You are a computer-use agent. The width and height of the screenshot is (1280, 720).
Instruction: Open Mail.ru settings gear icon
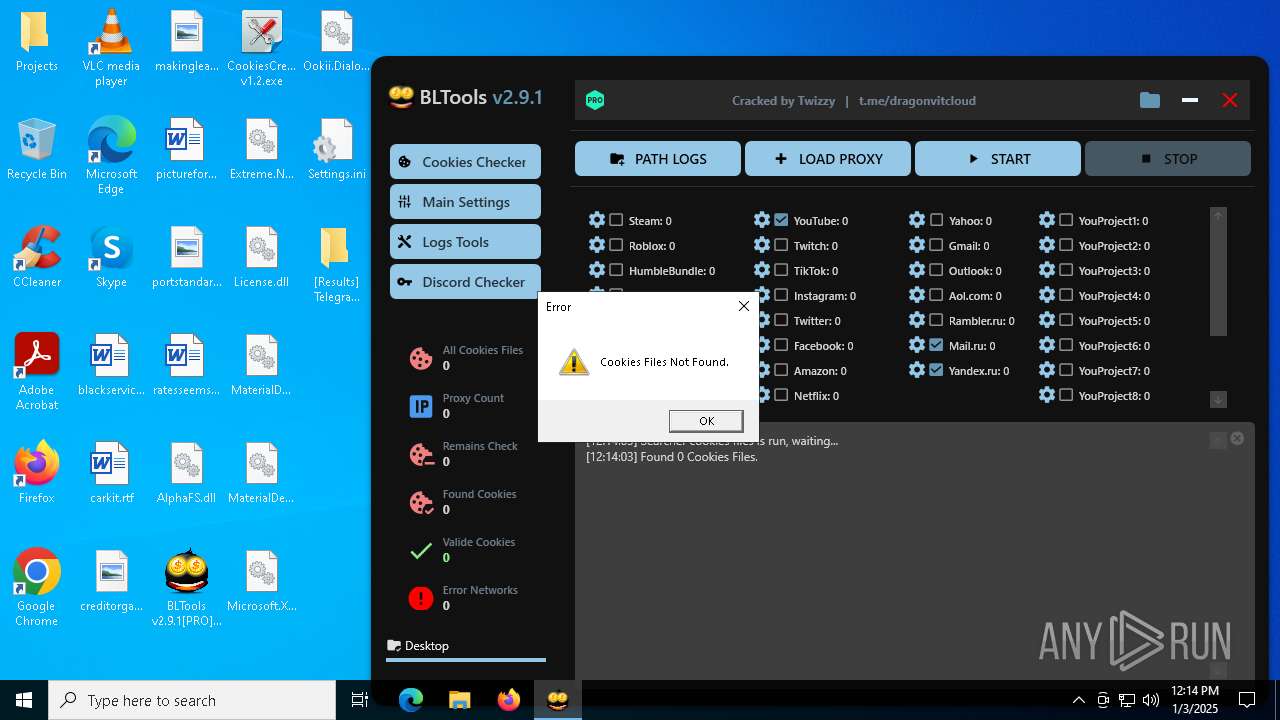[917, 345]
